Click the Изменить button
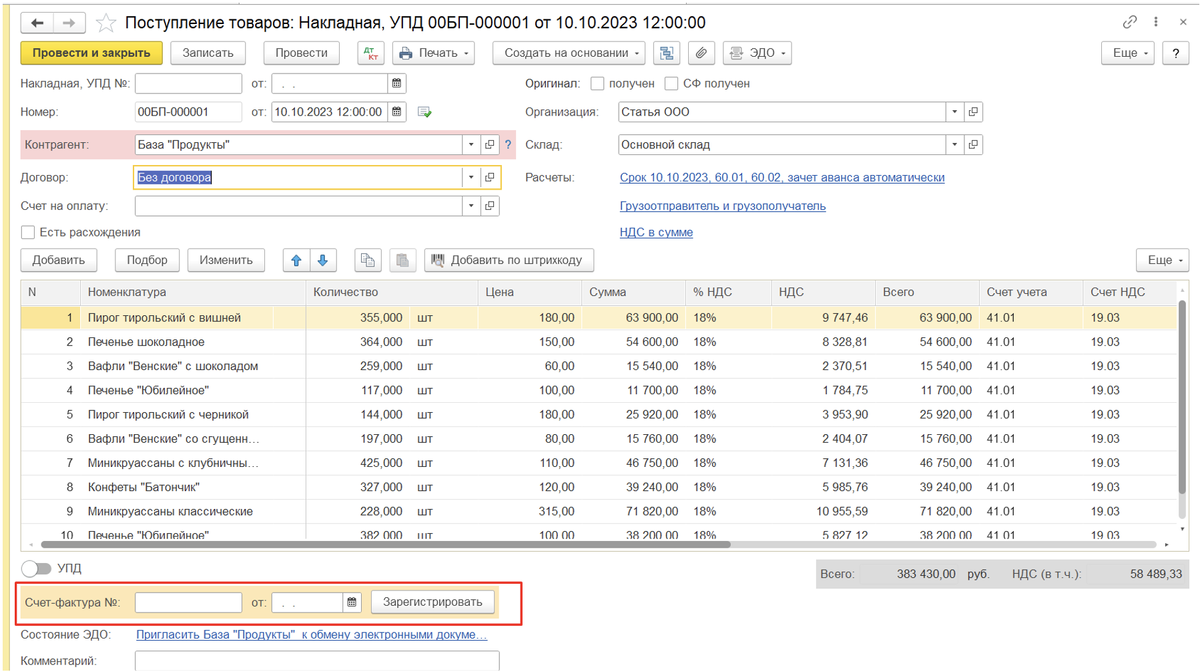 [226, 260]
